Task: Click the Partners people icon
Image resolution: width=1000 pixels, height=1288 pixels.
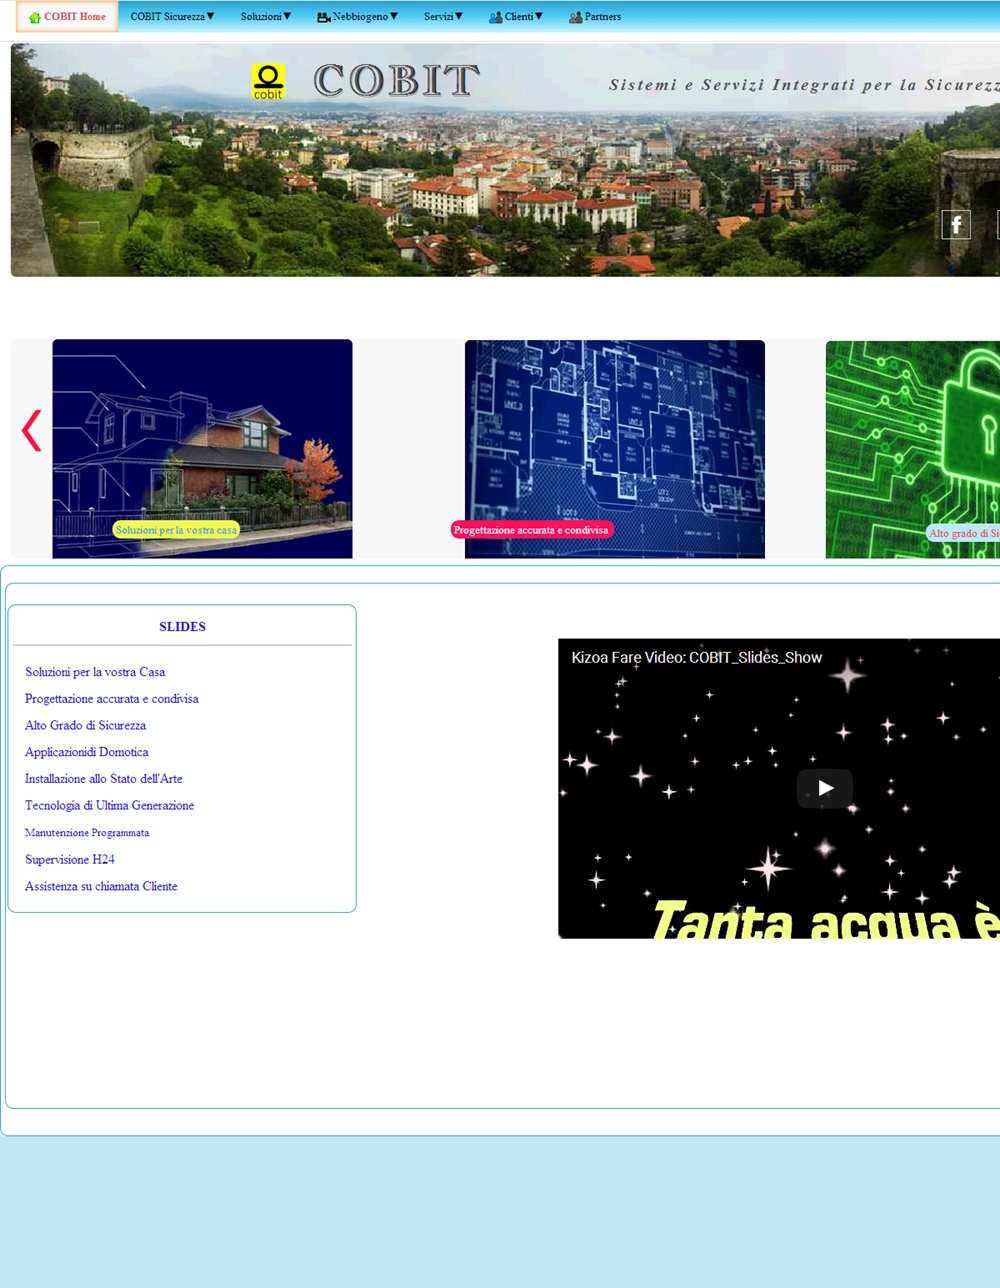Action: point(575,18)
